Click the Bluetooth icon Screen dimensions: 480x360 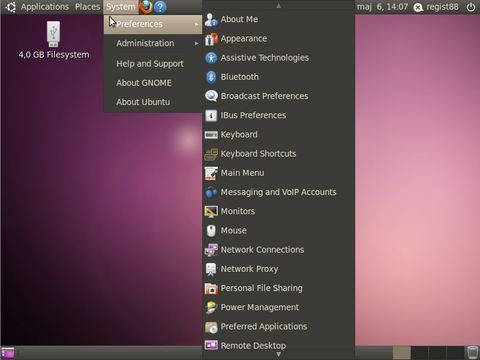click(211, 77)
